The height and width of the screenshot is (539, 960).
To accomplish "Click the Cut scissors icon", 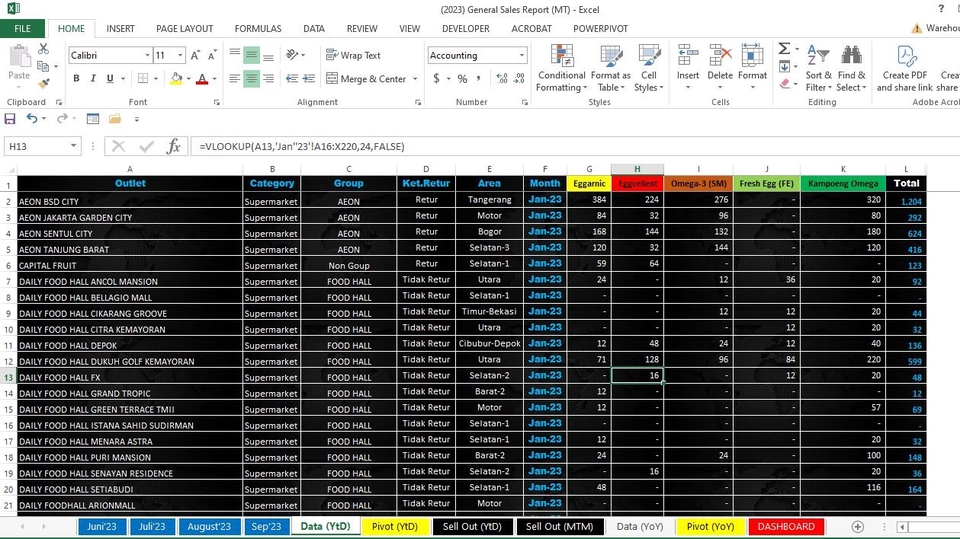I will point(43,48).
